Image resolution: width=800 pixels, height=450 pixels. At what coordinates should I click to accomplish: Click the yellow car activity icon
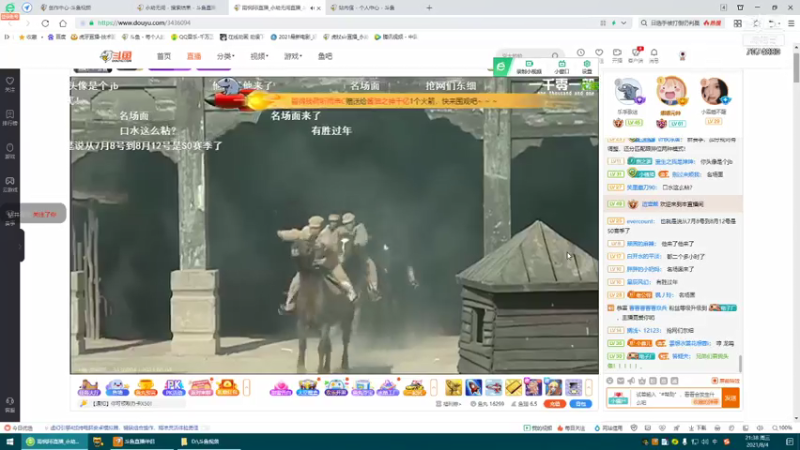click(414, 388)
